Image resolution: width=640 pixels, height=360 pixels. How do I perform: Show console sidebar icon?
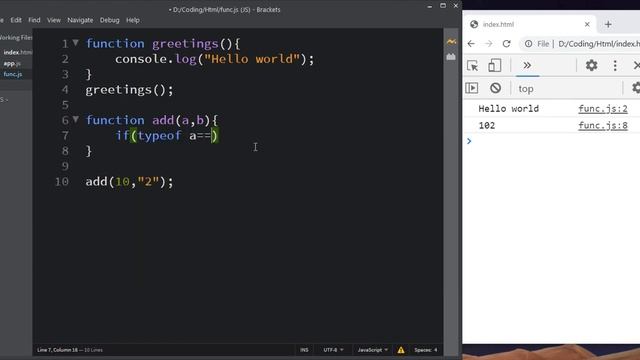472,88
